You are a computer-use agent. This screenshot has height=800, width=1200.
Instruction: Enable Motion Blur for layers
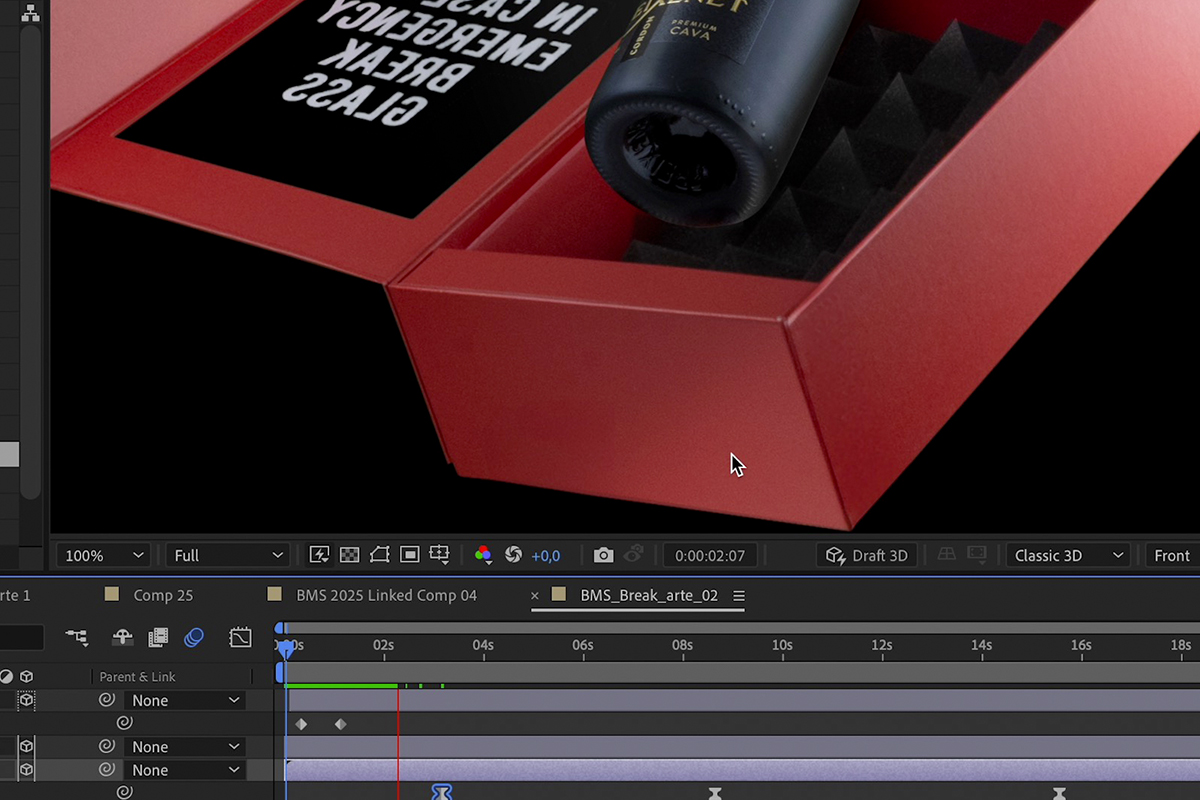click(x=194, y=637)
